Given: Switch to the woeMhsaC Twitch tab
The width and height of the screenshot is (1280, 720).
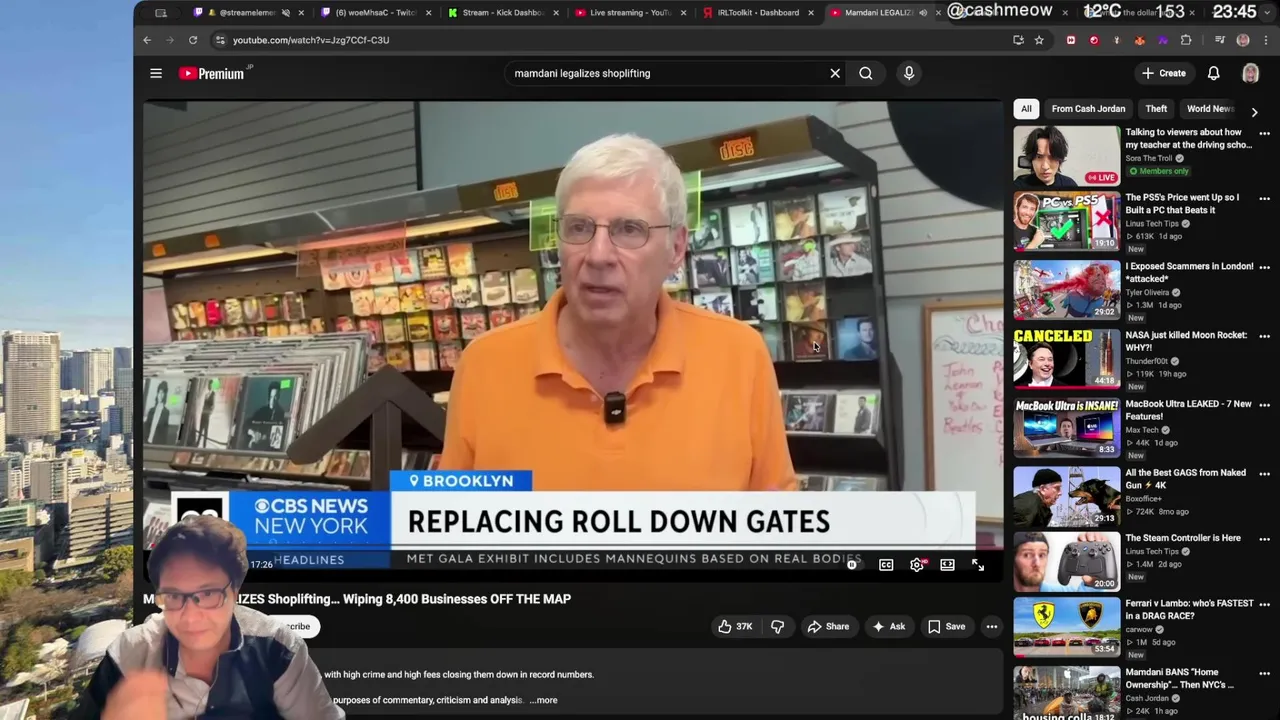Looking at the screenshot, I should 376,13.
